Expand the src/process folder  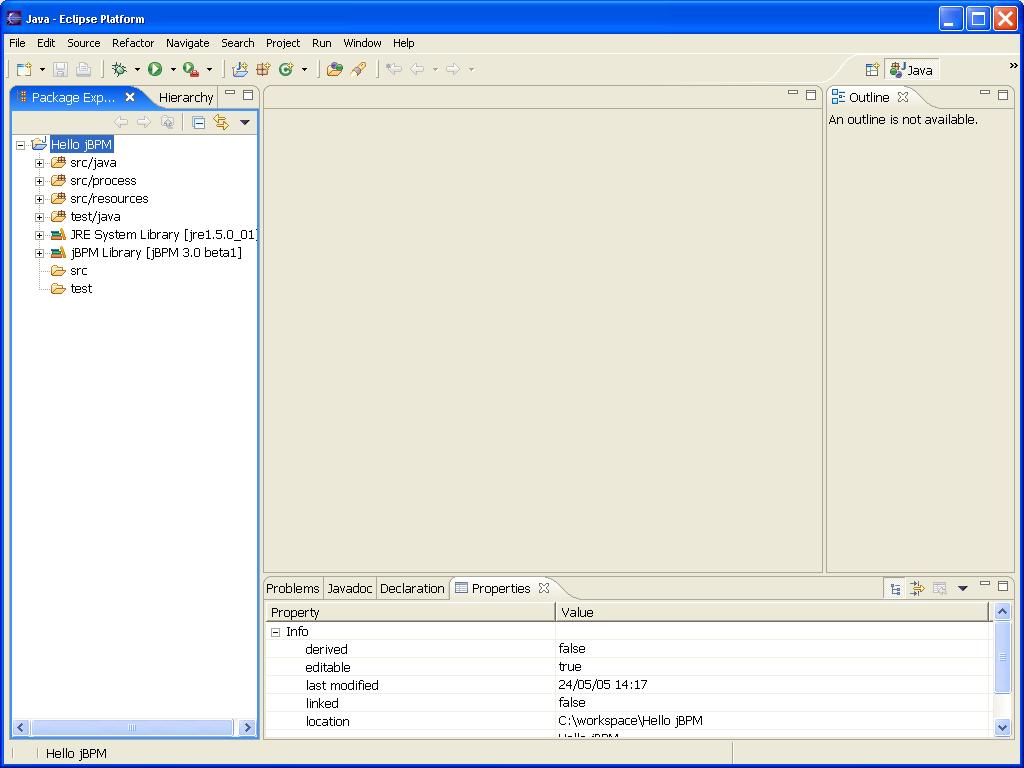click(x=39, y=181)
